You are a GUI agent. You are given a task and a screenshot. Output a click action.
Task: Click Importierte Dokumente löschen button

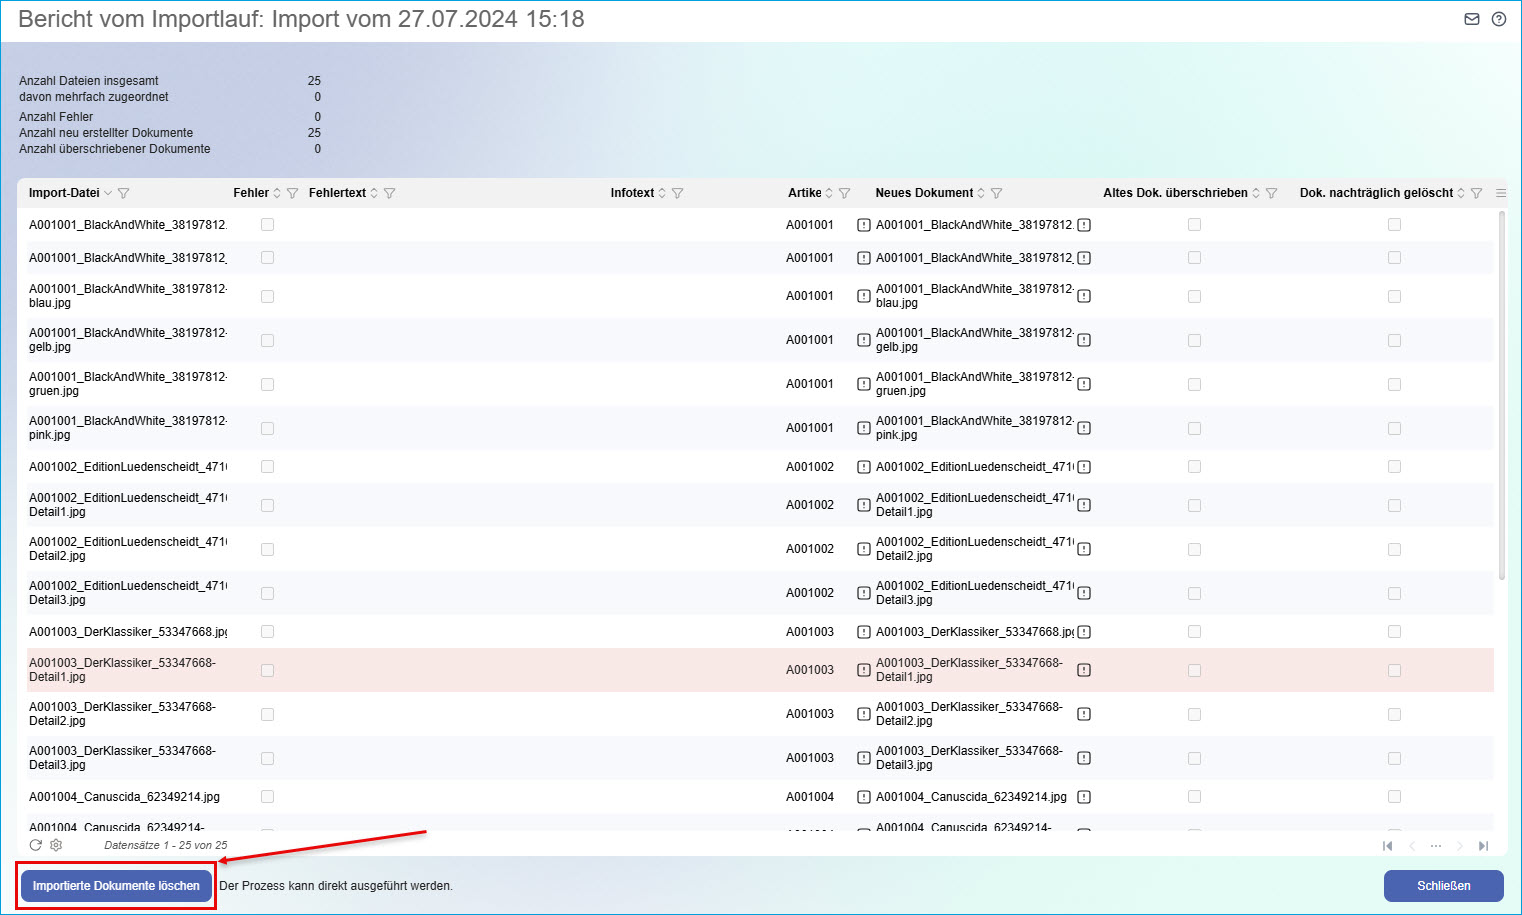[x=116, y=886]
